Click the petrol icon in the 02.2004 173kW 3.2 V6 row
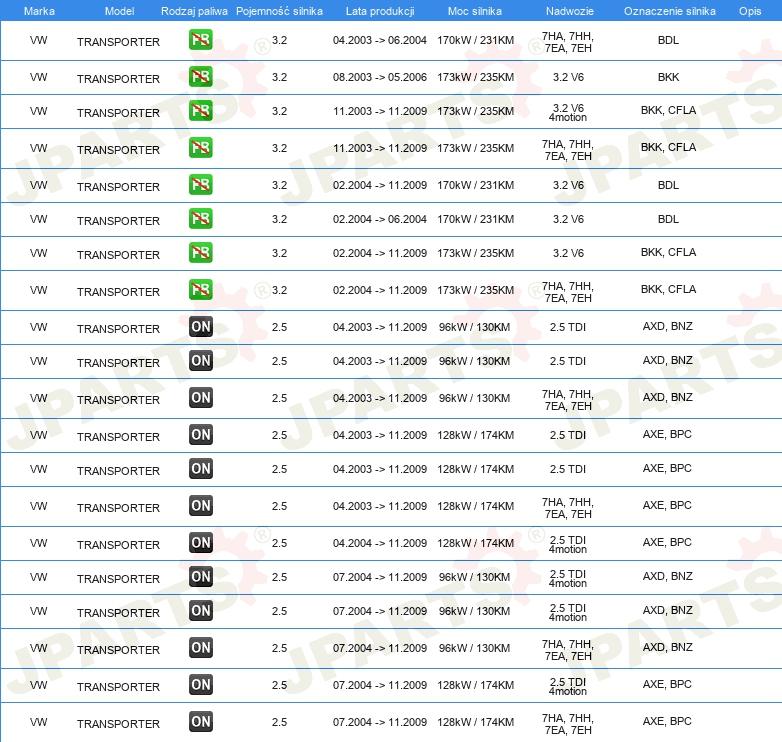The image size is (782, 742). (200, 253)
